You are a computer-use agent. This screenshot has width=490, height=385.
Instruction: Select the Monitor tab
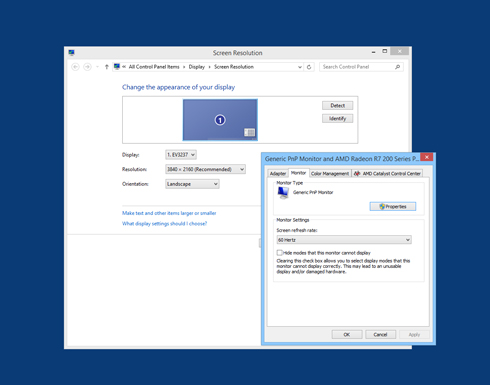coord(298,173)
